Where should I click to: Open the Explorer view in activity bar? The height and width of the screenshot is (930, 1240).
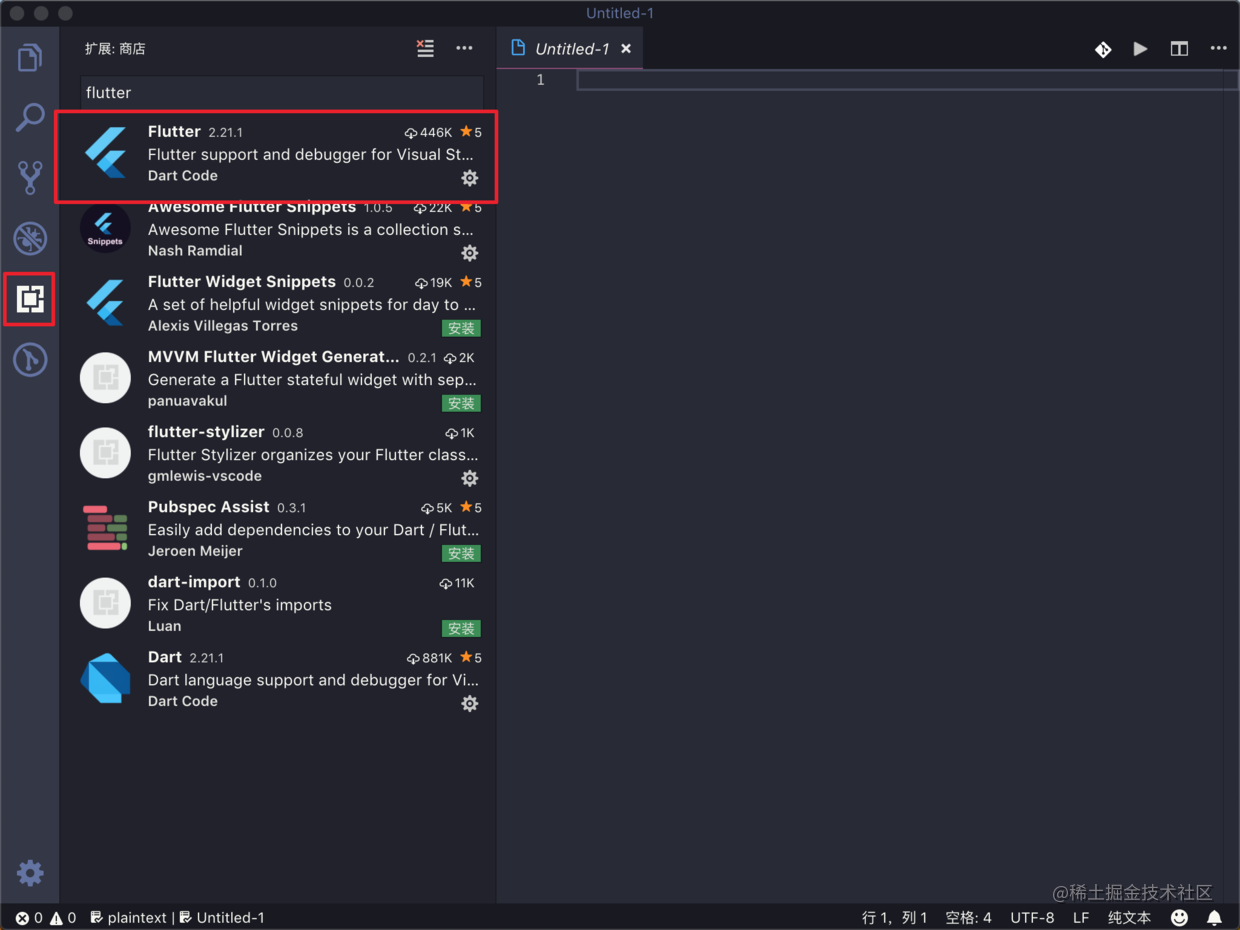30,57
